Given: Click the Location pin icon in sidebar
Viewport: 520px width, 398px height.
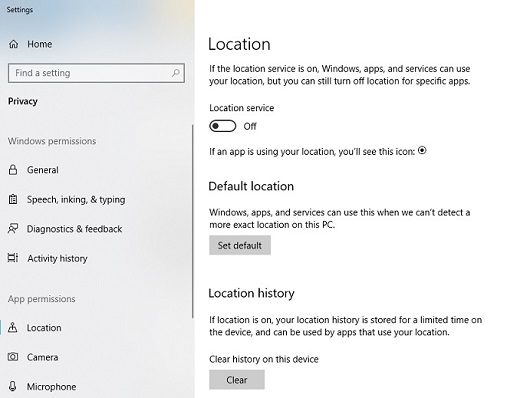Looking at the screenshot, I should (13, 327).
